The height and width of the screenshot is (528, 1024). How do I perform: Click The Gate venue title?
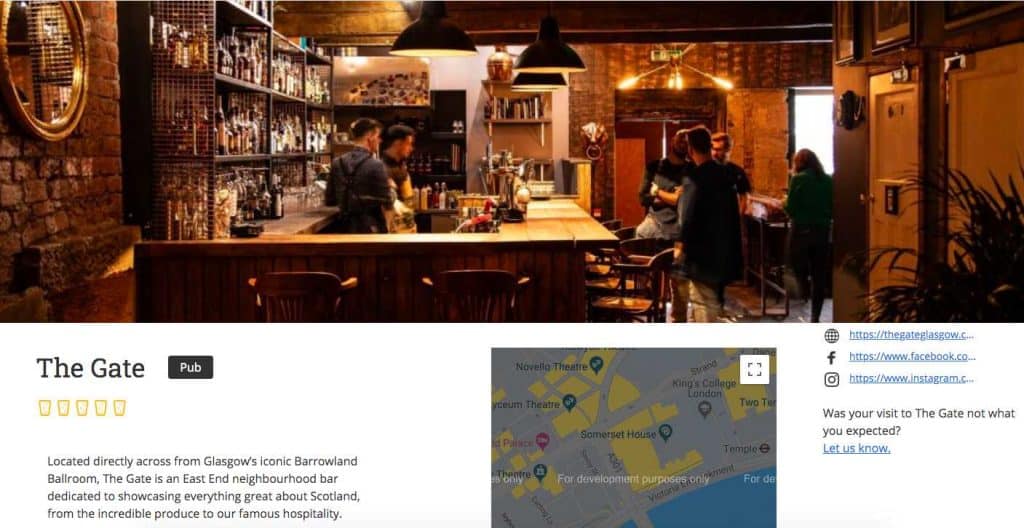point(91,368)
